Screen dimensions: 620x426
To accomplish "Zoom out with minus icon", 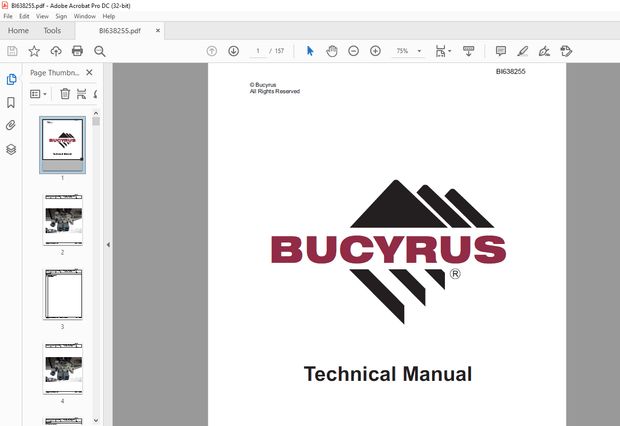I will click(x=353, y=51).
